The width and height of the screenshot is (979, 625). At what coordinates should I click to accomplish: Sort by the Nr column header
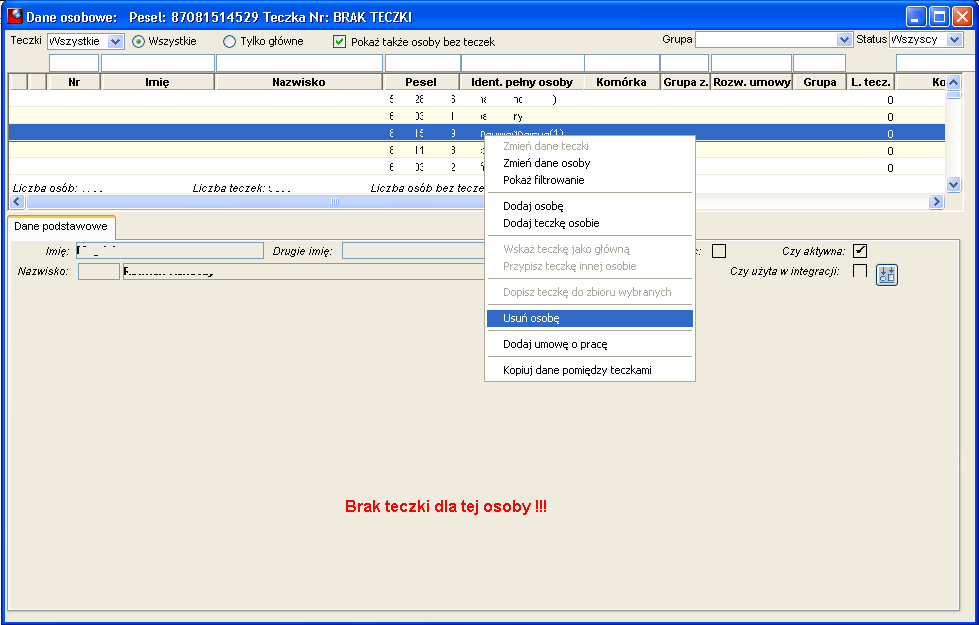click(74, 82)
